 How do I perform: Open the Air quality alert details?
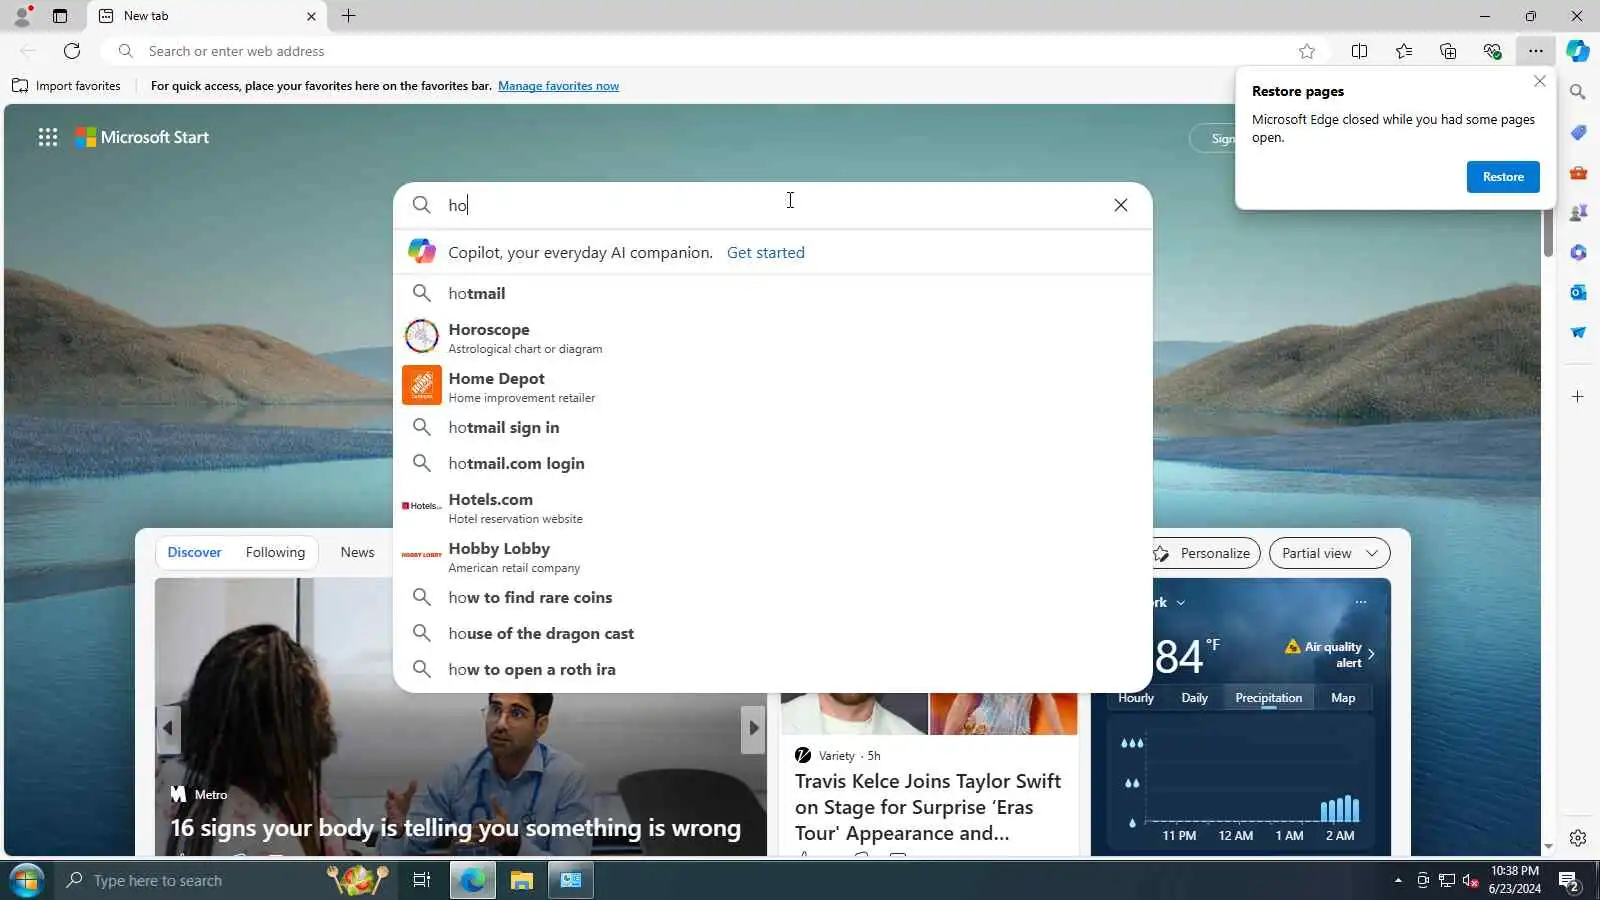[x=1330, y=654]
